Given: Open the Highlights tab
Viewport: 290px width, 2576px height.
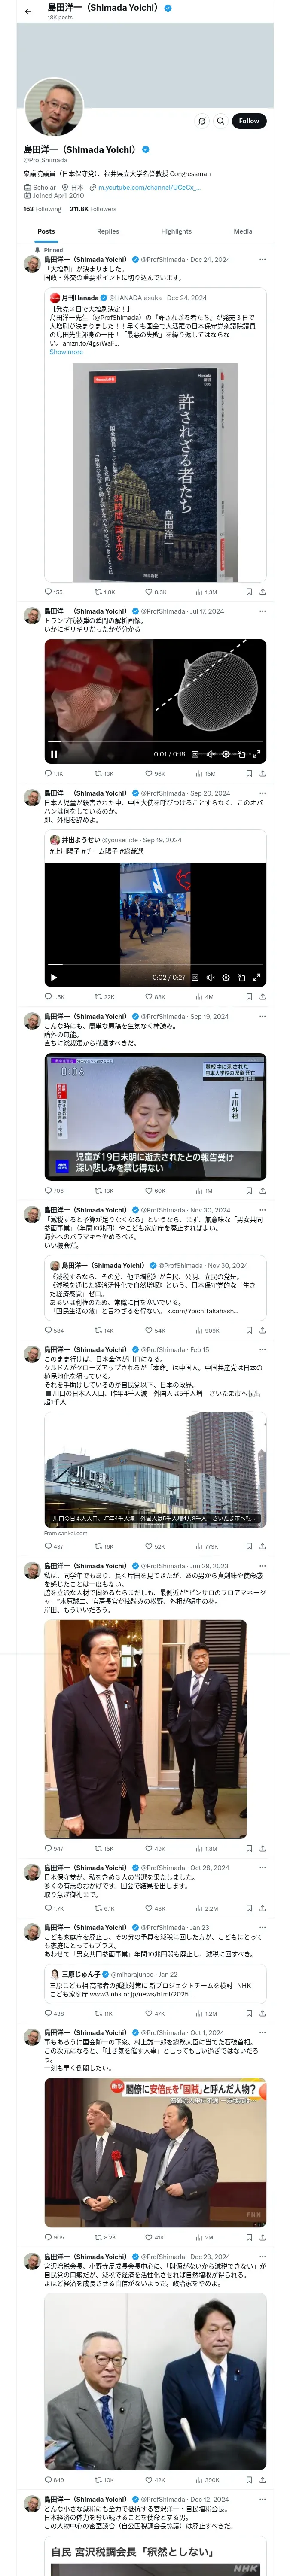Looking at the screenshot, I should (x=176, y=231).
